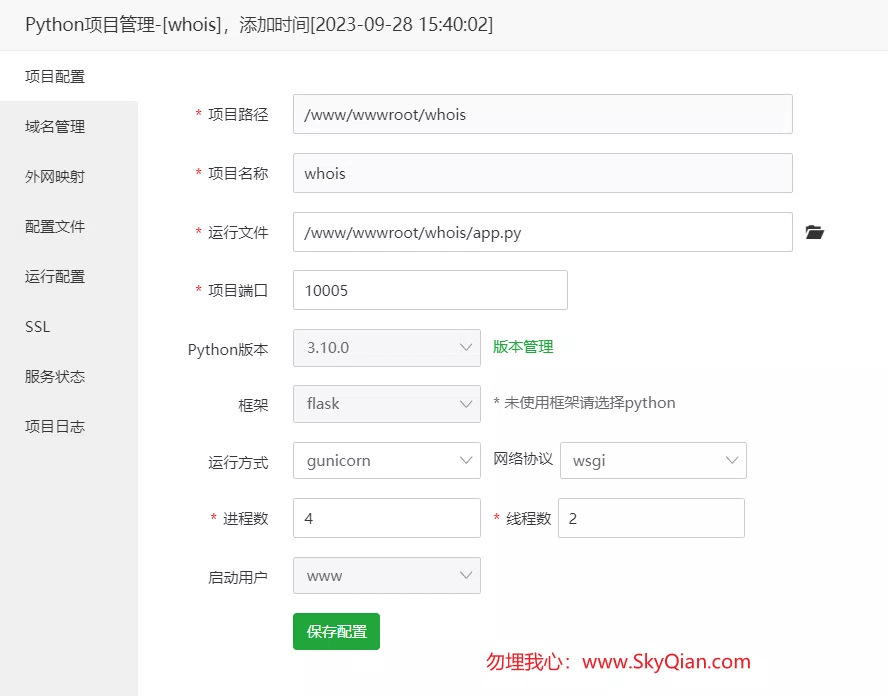Open the 运行配置 section
This screenshot has height=696, width=888.
pyautogui.click(x=55, y=276)
